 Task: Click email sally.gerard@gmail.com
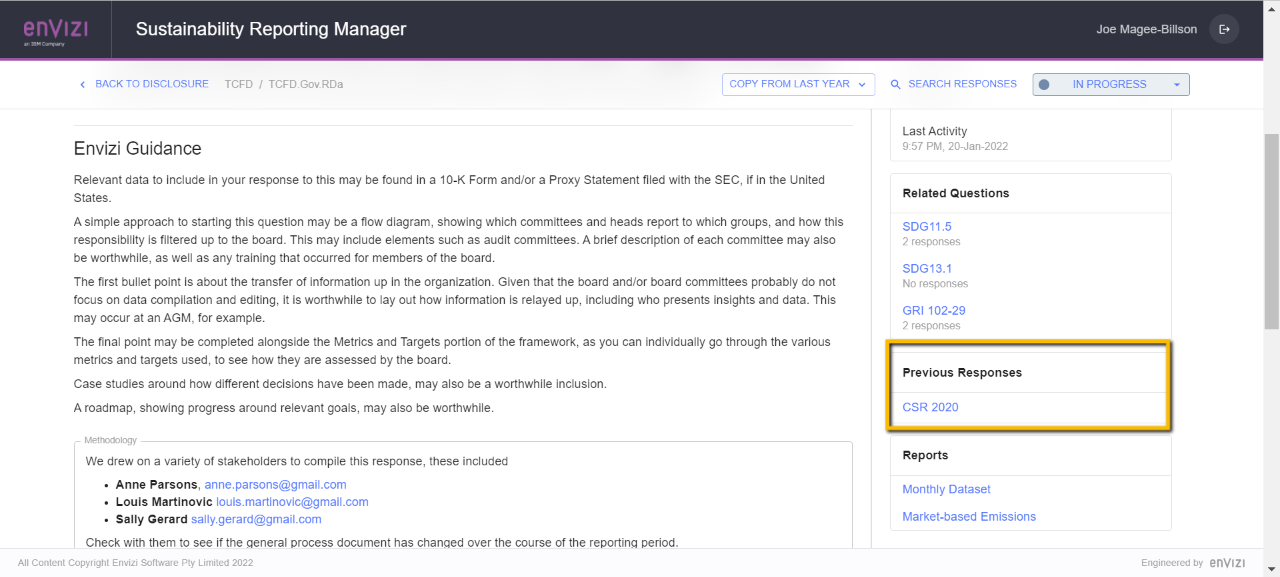256,520
